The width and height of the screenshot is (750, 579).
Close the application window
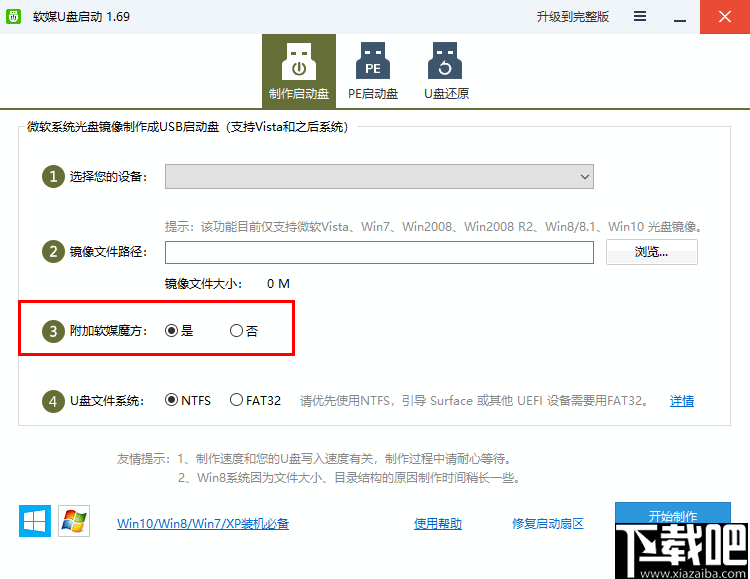point(725,17)
